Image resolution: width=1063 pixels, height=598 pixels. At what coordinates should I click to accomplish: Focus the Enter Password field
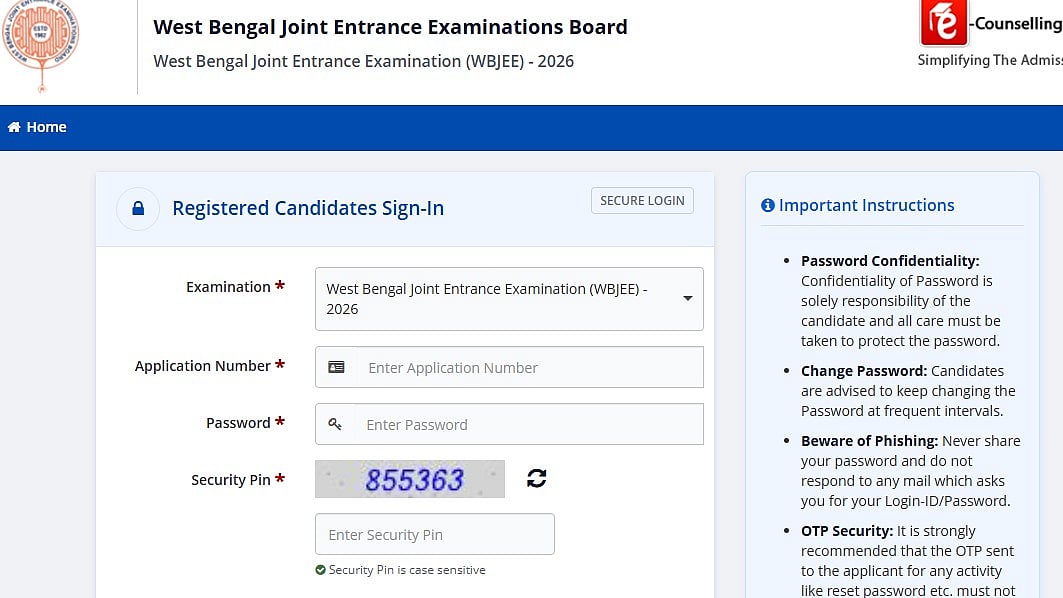pos(528,424)
